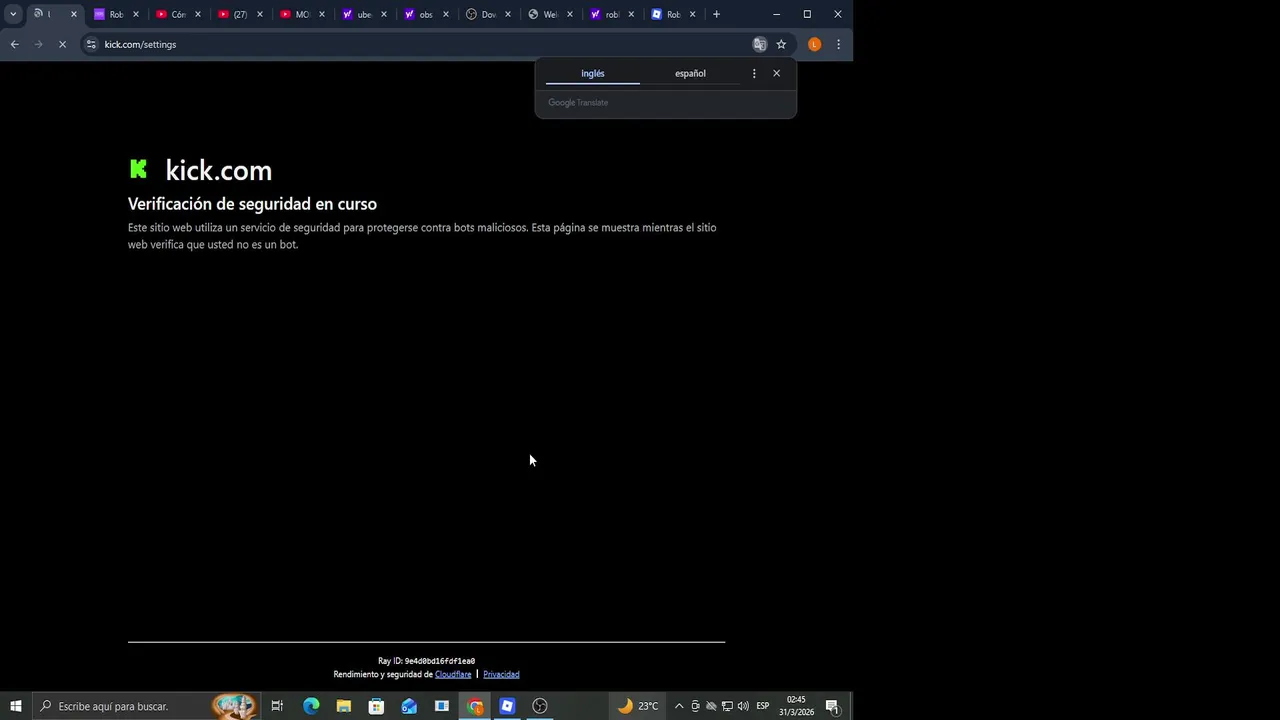The width and height of the screenshot is (1280, 720).
Task: Open the clock showing 02:45
Action: pyautogui.click(x=796, y=706)
